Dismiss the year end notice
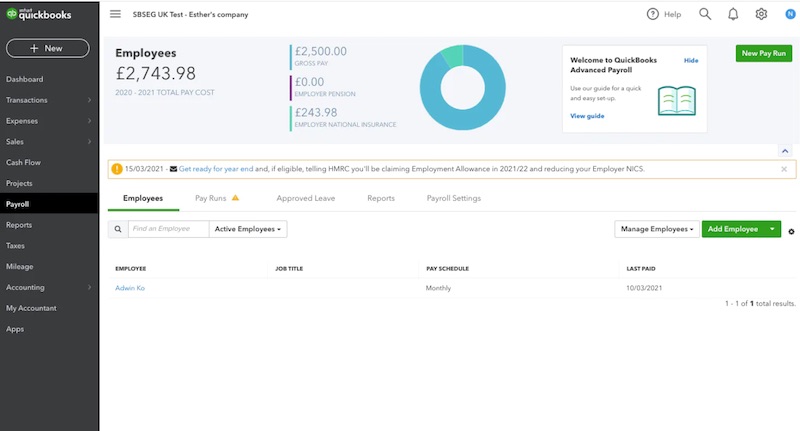 click(x=784, y=169)
